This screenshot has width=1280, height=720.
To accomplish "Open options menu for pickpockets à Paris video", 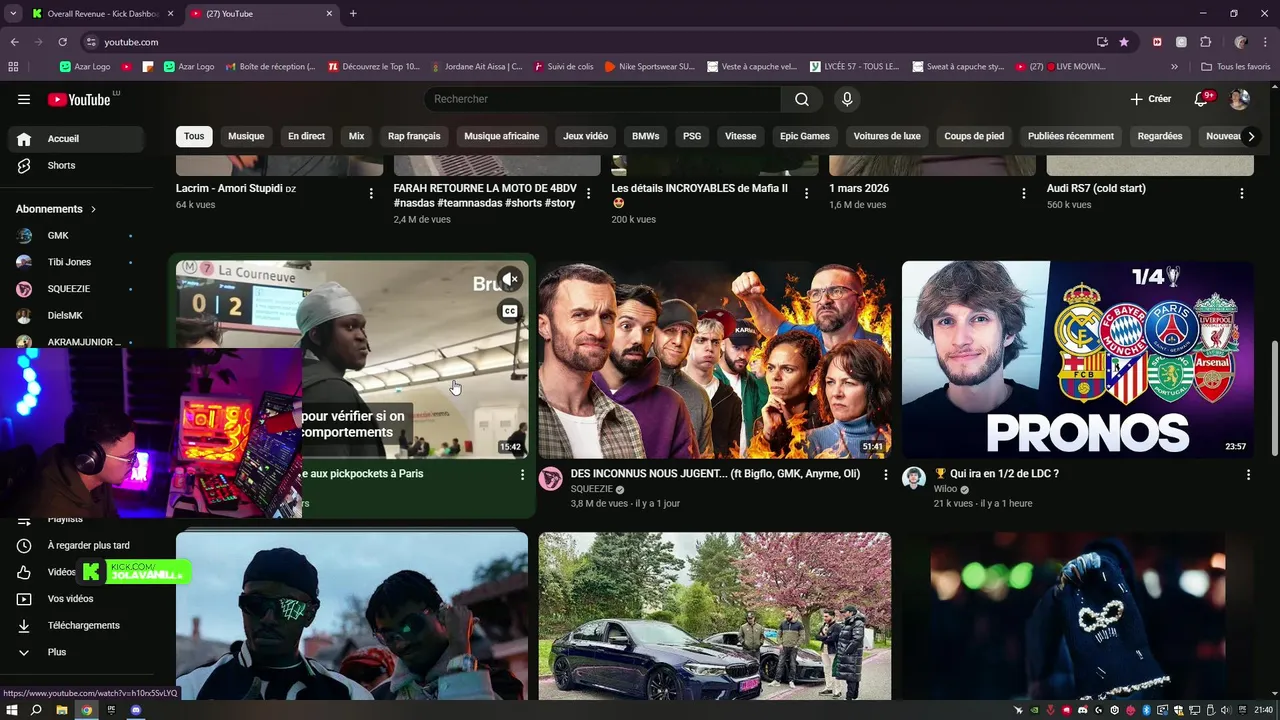I will coord(522,475).
